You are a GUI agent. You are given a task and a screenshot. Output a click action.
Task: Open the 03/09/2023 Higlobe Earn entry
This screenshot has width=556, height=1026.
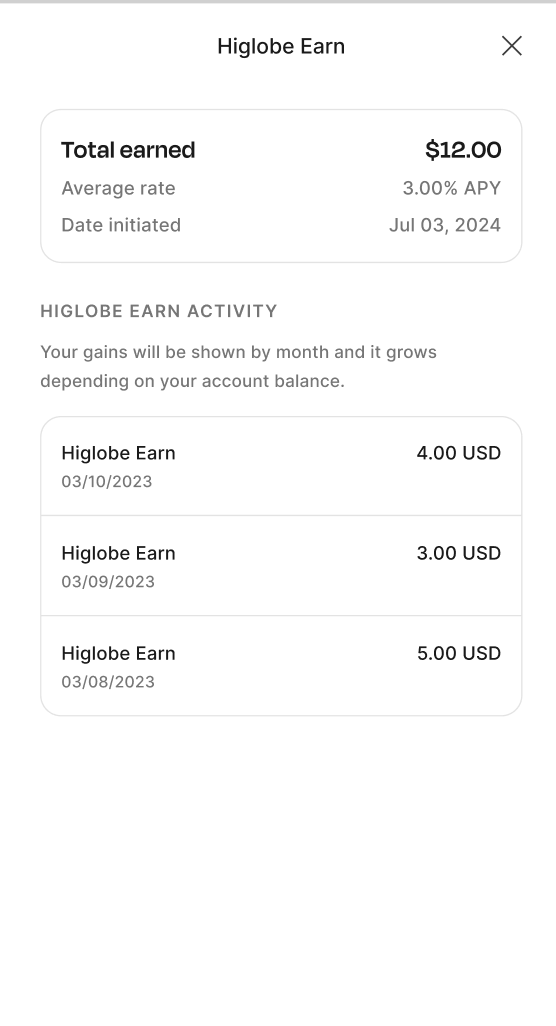pos(281,565)
